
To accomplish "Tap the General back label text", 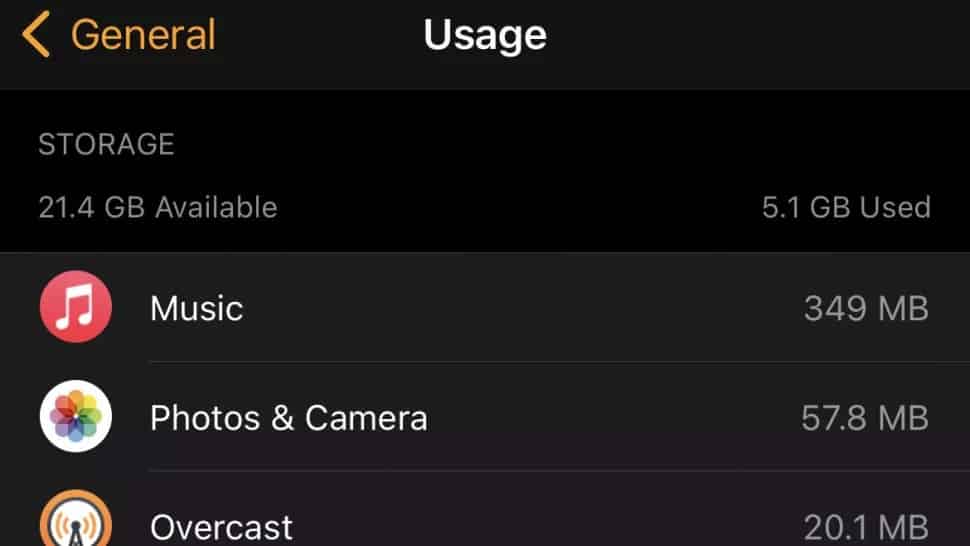I will coord(144,35).
